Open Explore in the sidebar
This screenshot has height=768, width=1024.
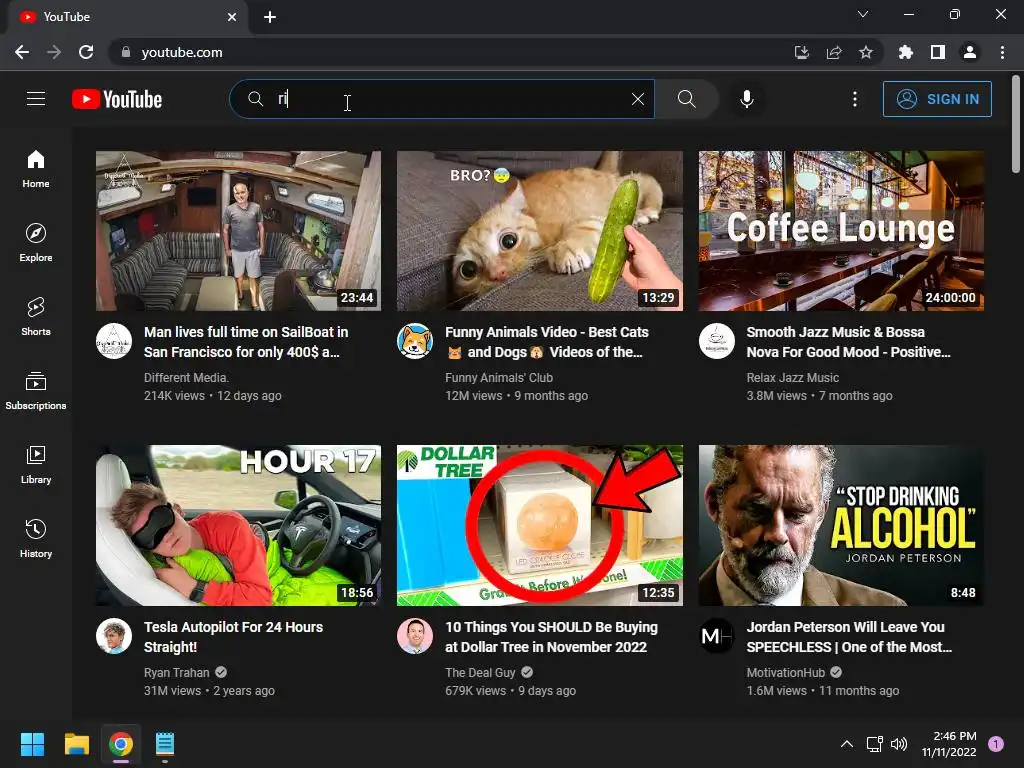36,243
